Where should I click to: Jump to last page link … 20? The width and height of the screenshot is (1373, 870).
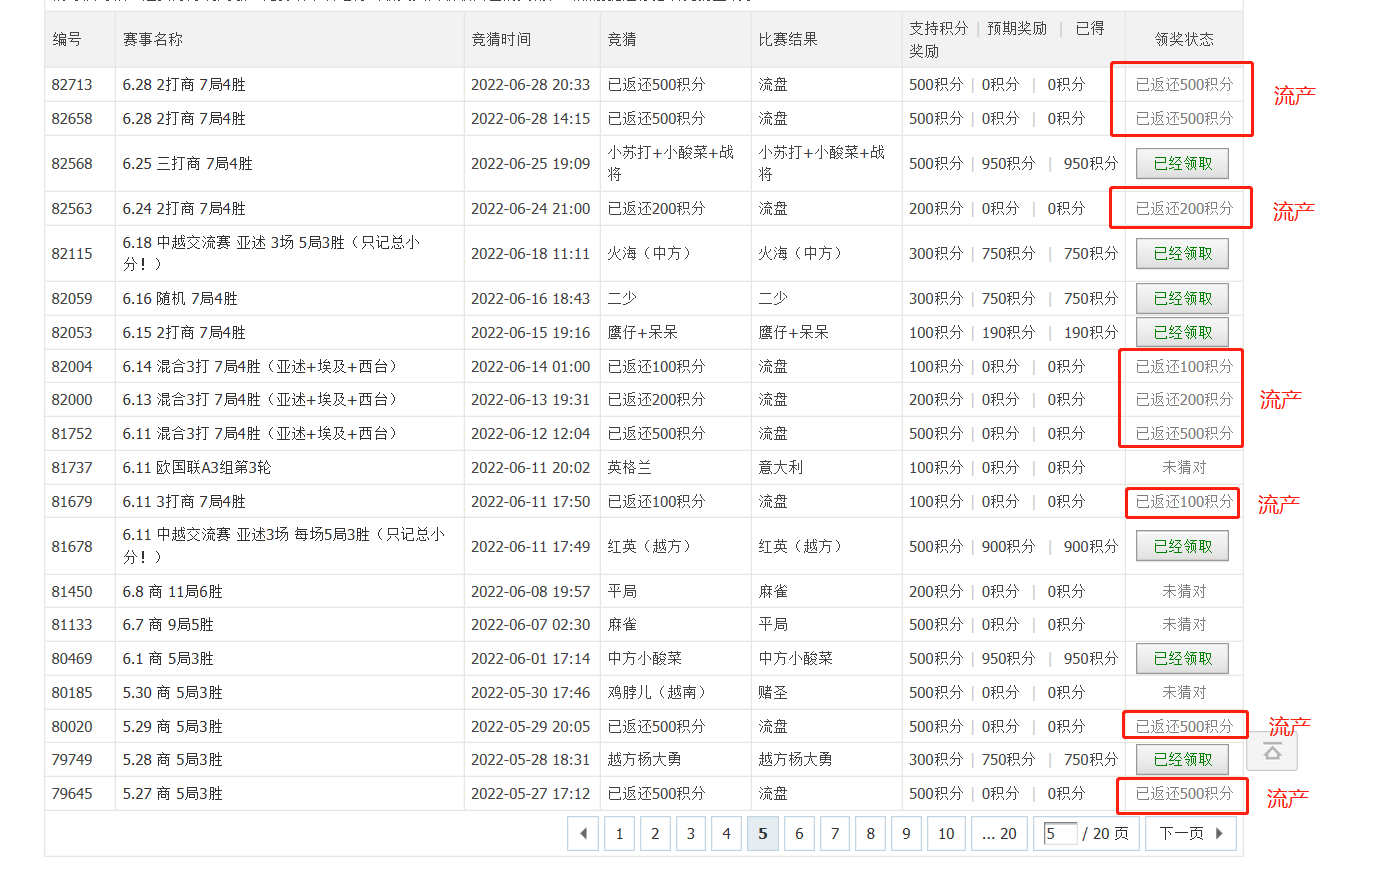coord(999,833)
